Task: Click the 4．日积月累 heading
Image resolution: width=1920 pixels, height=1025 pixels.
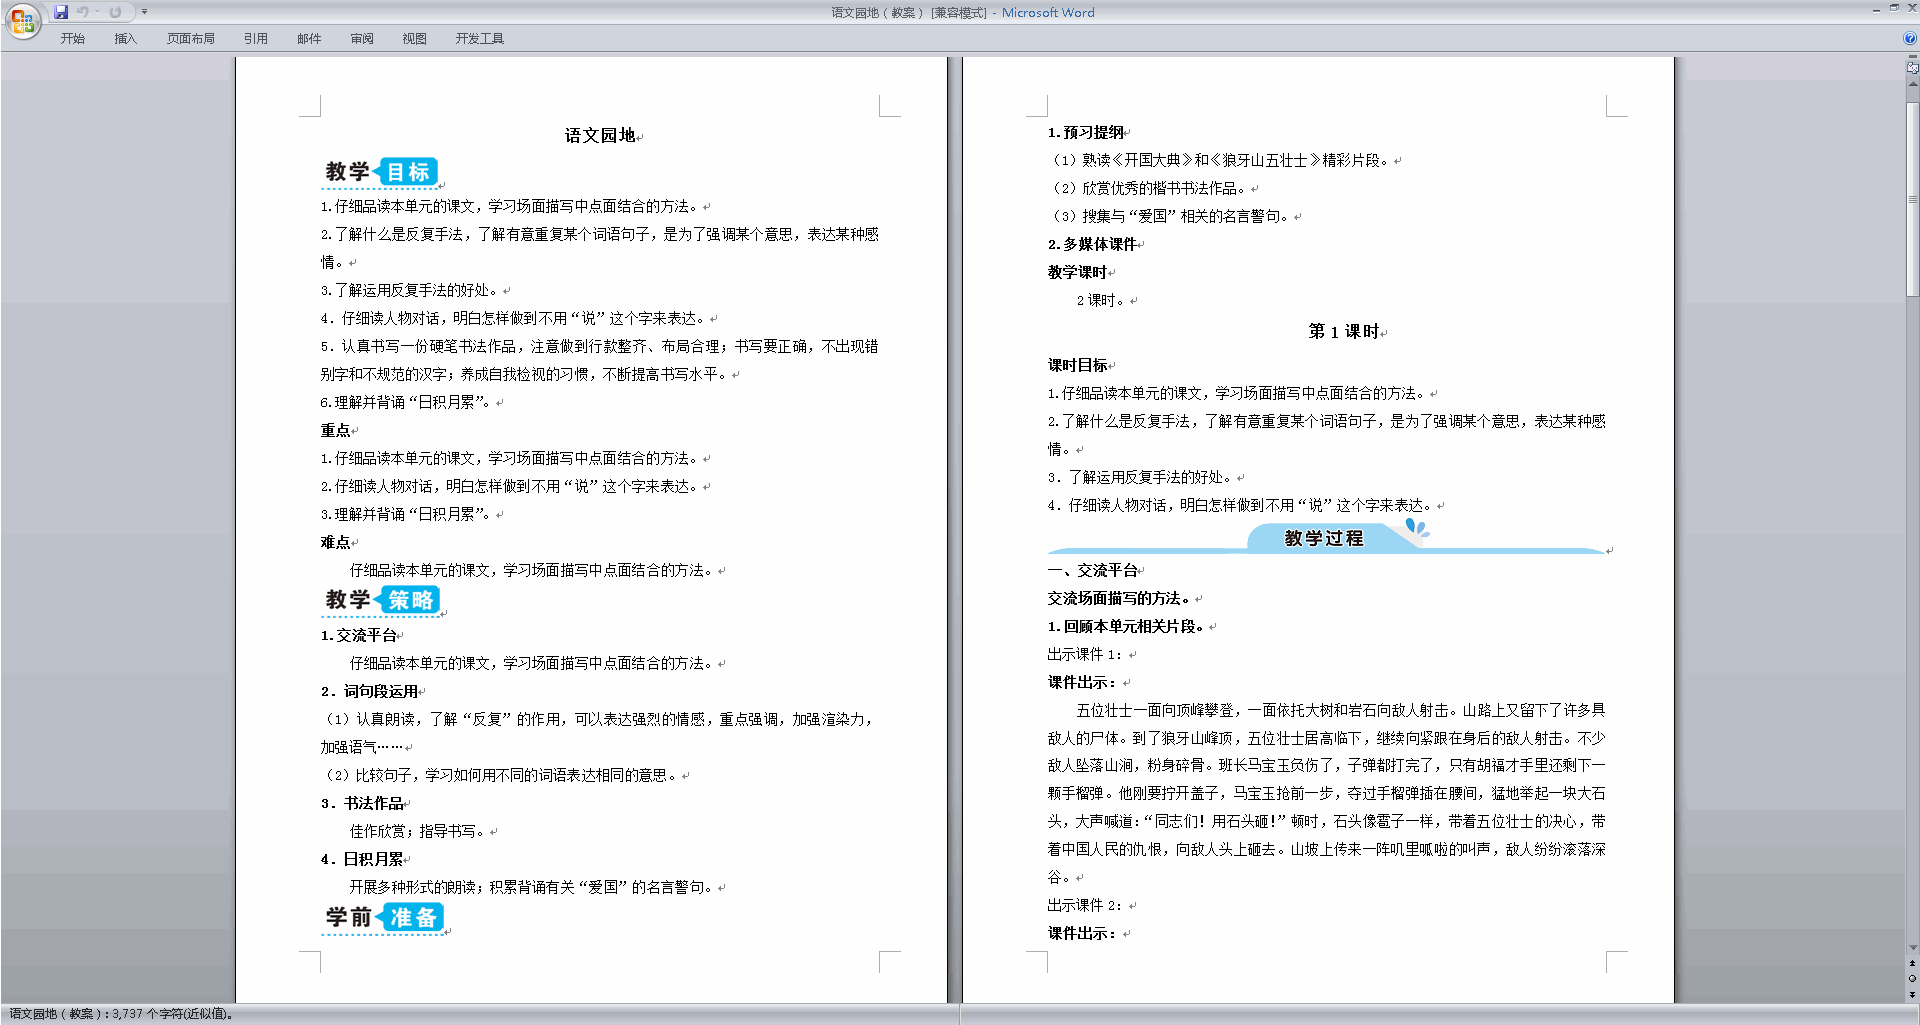Action: click(x=362, y=859)
